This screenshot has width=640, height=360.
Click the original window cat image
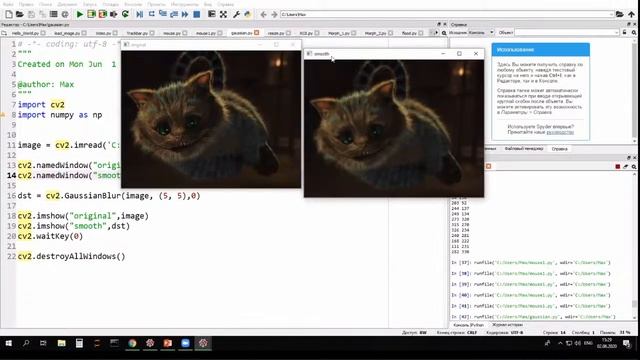click(211, 119)
